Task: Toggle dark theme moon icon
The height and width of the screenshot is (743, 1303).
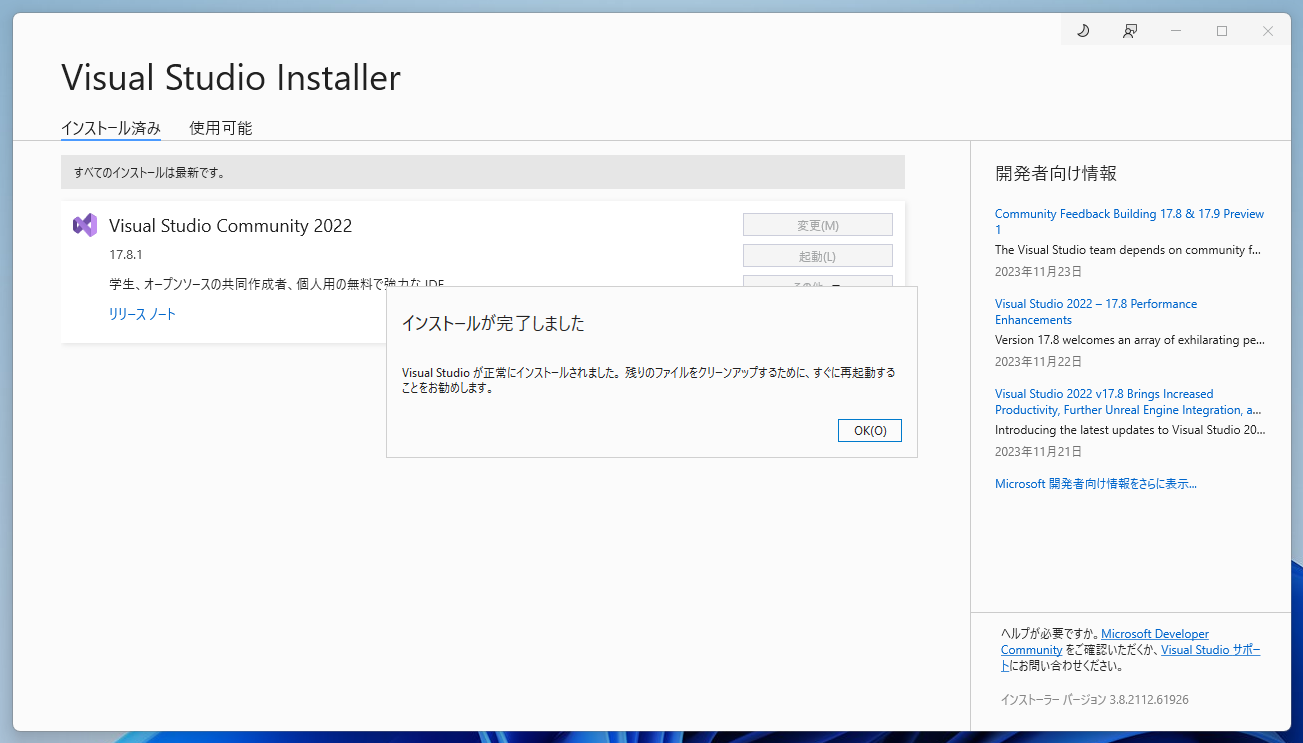Action: tap(1083, 31)
